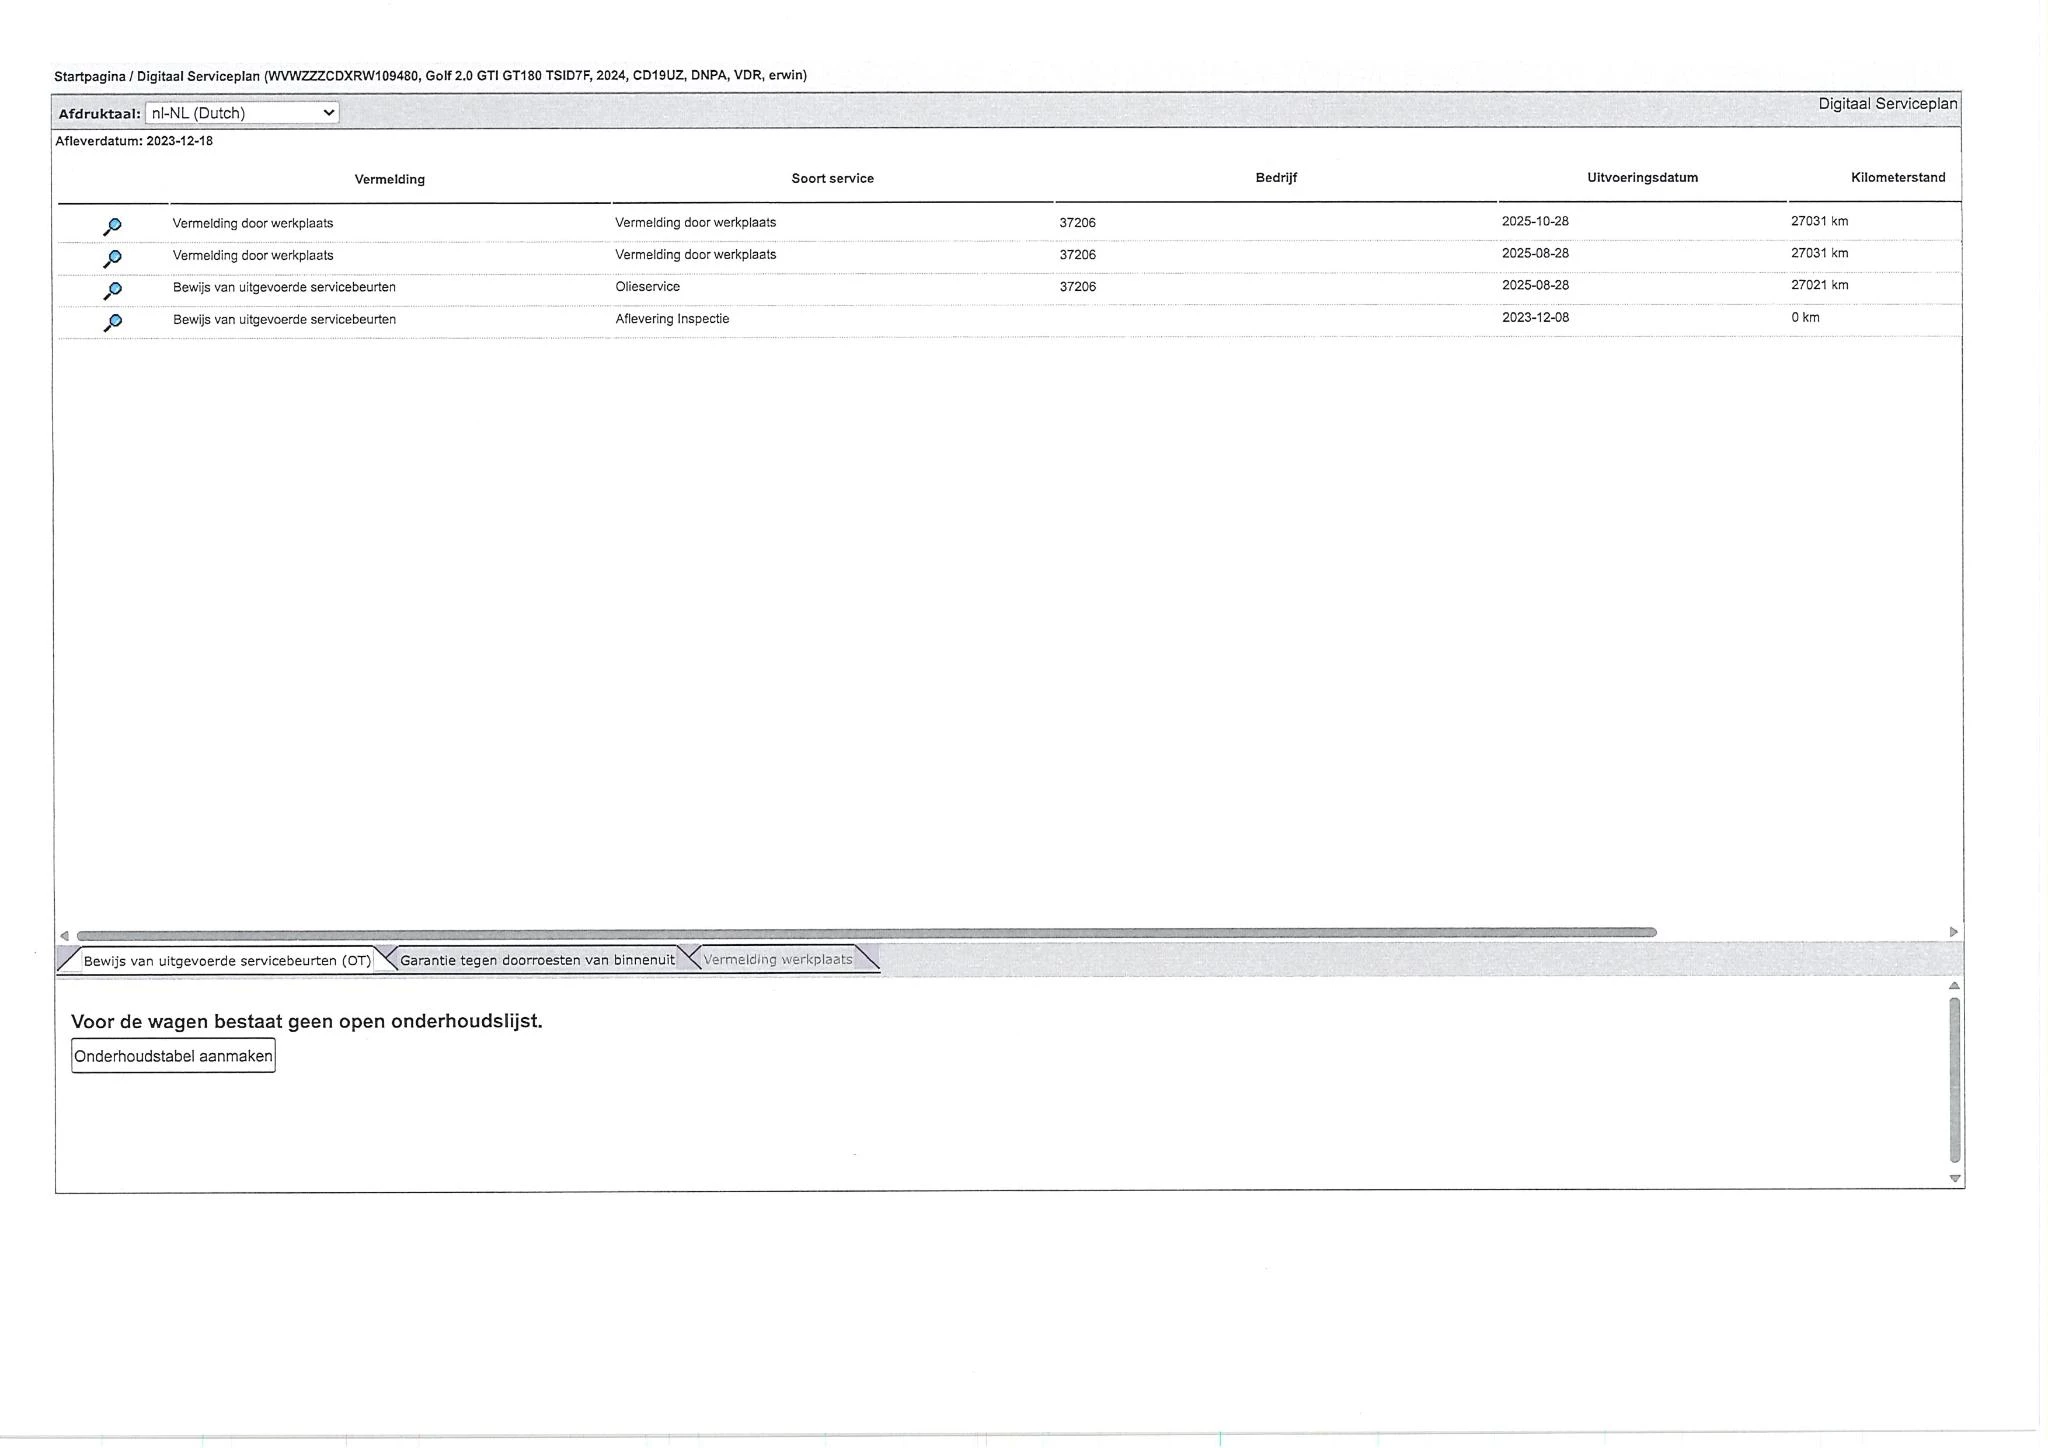Sort by Uitvoeringsdatum column header
This screenshot has width=2048, height=1448.
click(x=1642, y=178)
